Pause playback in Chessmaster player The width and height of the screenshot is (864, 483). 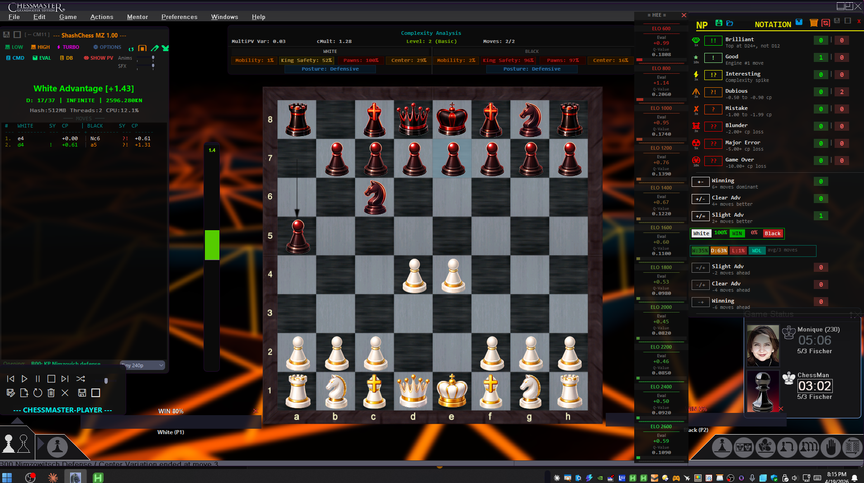[37, 379]
